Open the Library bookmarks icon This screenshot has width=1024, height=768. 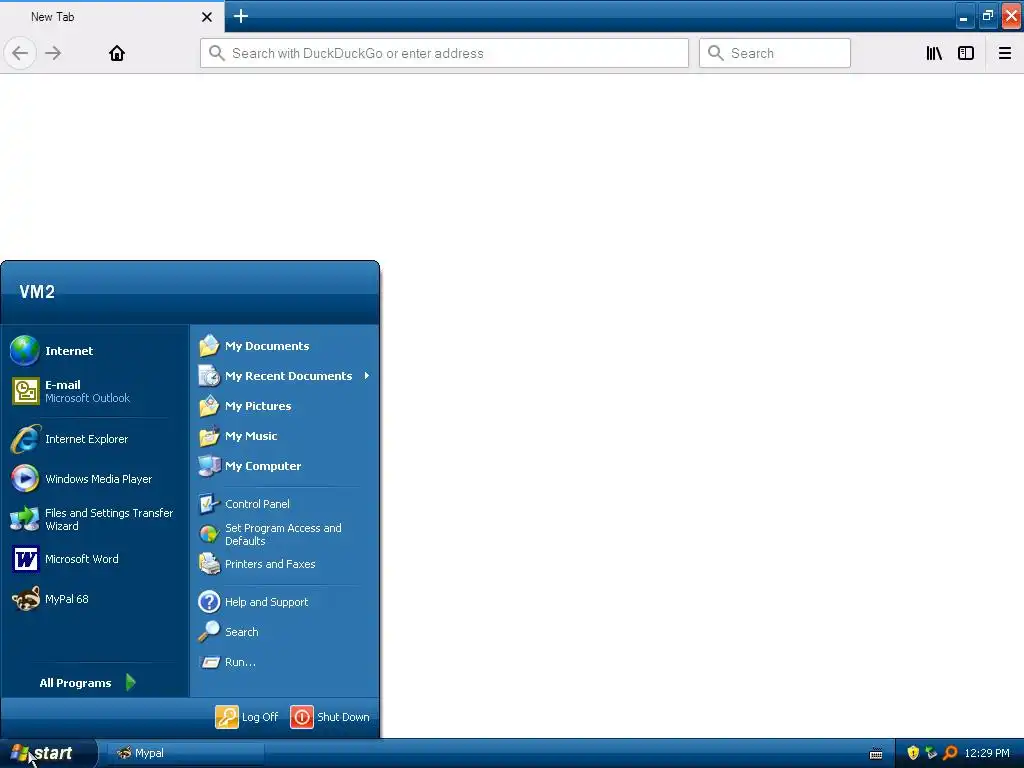pos(934,53)
